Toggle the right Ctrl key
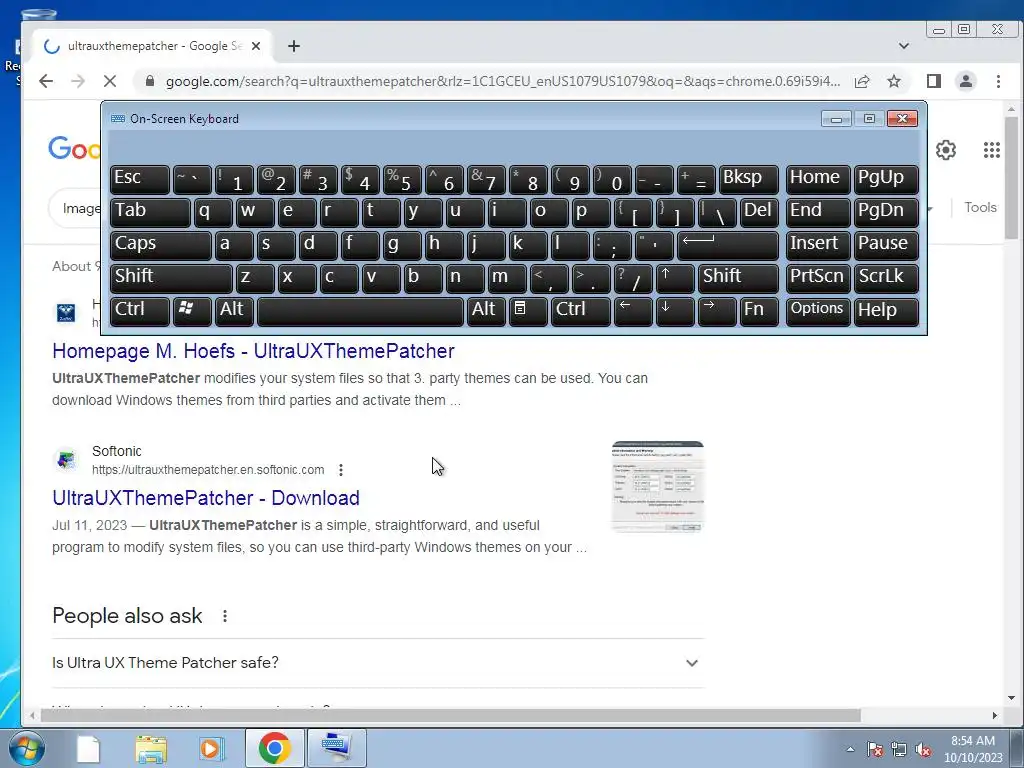1024x768 pixels. tap(581, 310)
